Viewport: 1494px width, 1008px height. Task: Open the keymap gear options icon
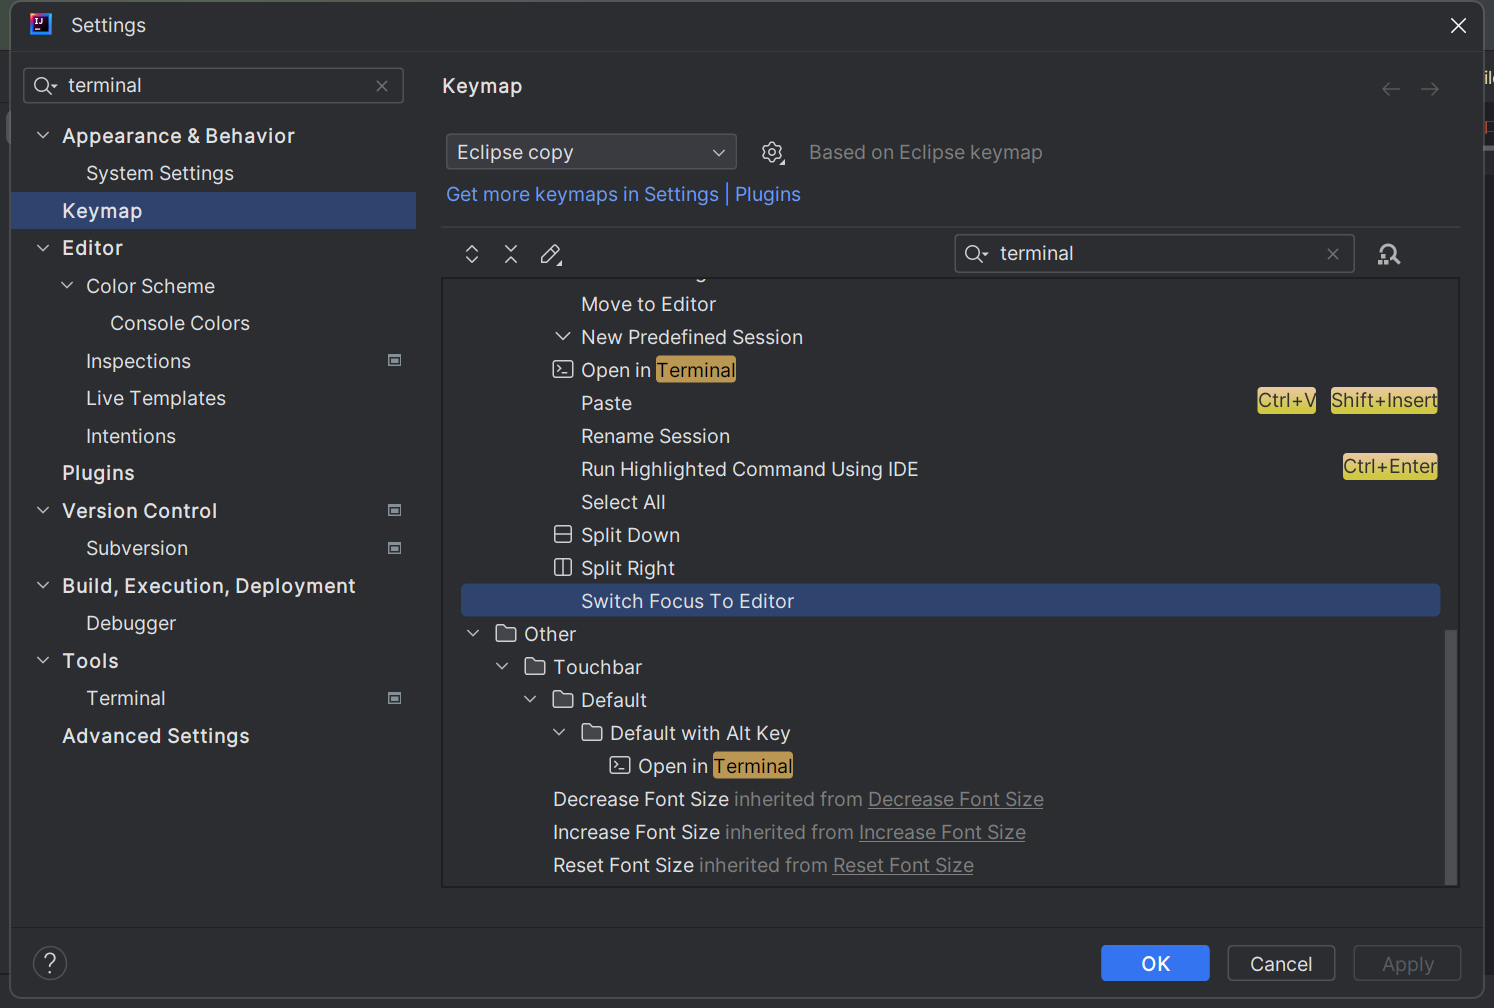tap(772, 152)
